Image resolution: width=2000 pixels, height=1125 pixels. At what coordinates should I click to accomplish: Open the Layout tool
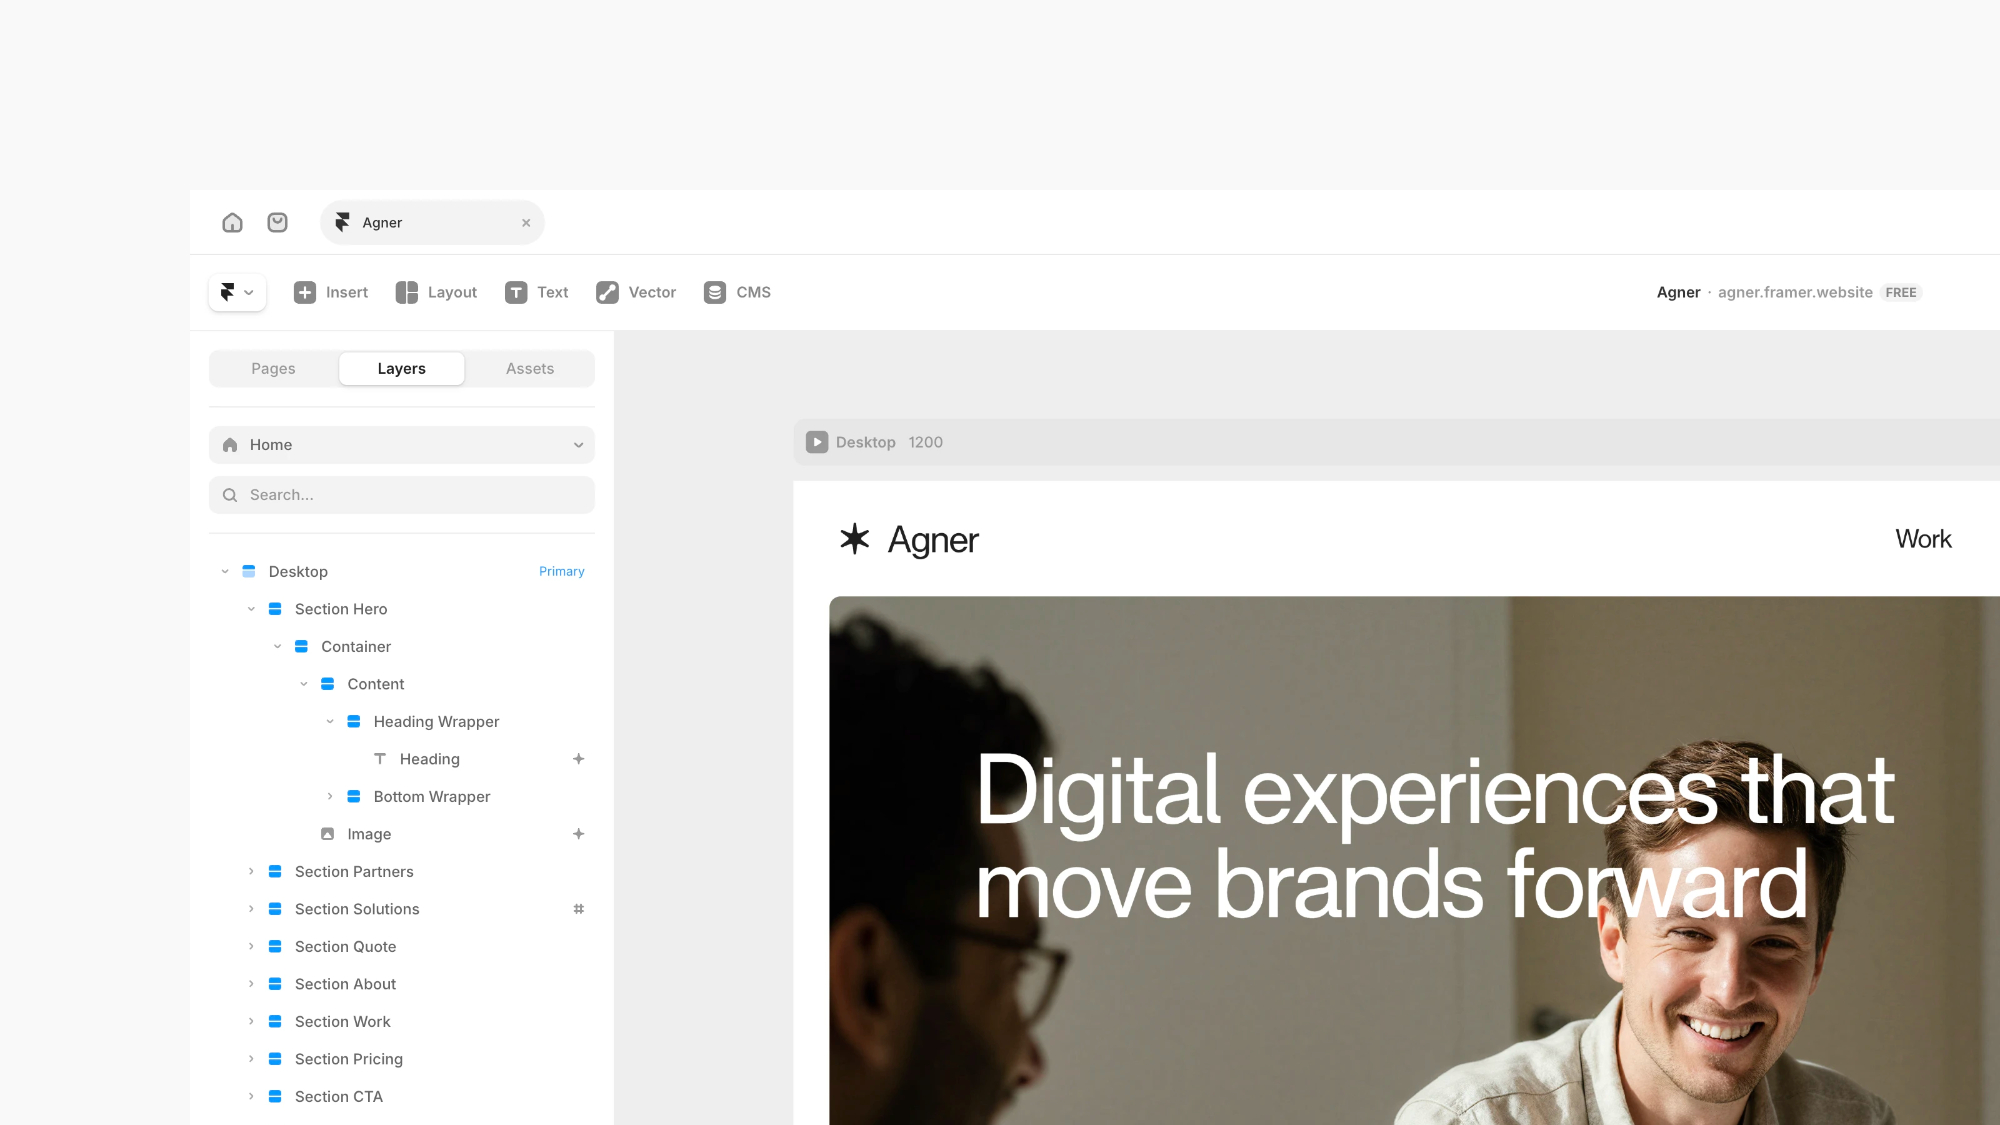coord(436,292)
